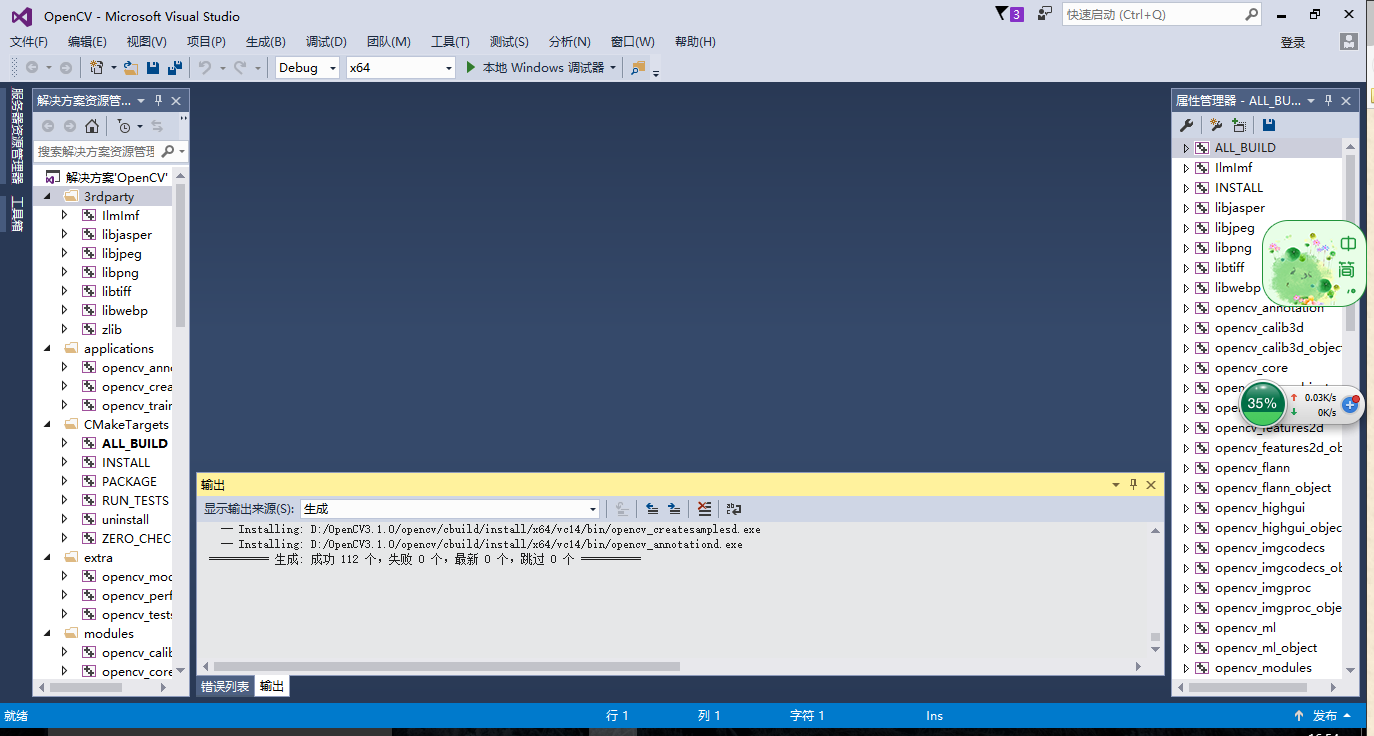
Task: Click the Undo icon in the toolbar
Action: pyautogui.click(x=205, y=67)
